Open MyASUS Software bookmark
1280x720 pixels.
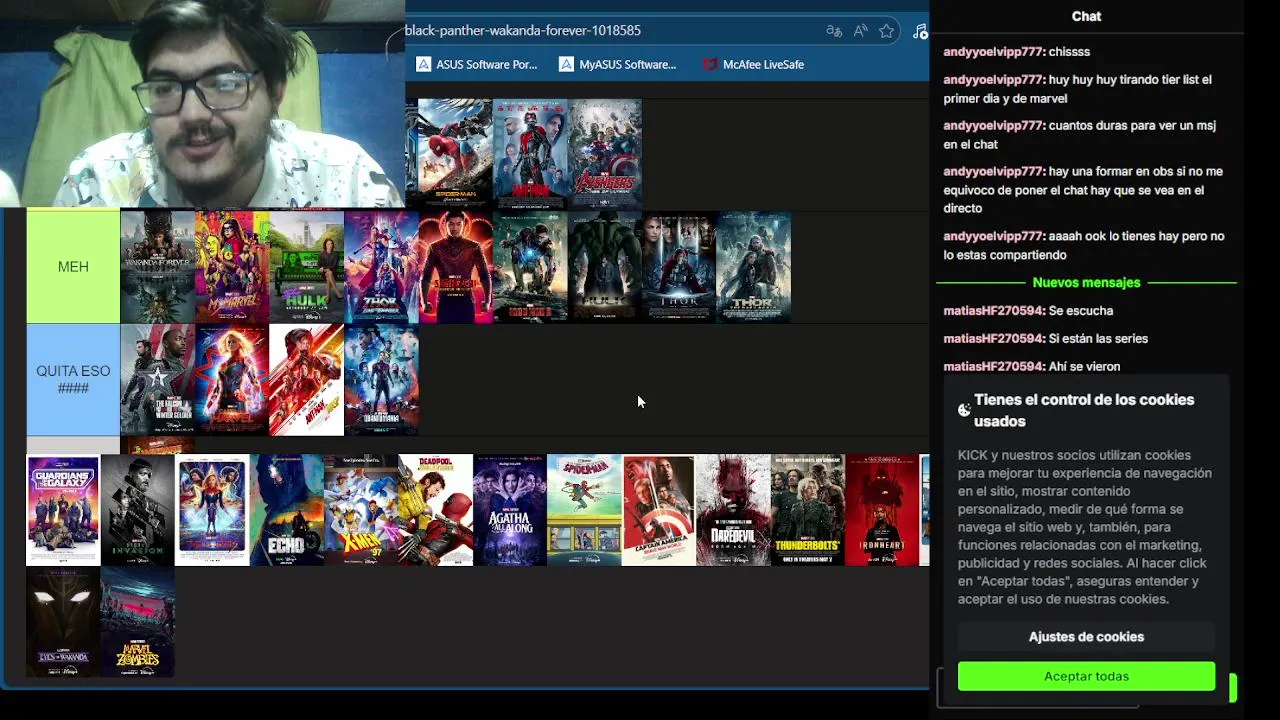[x=618, y=64]
